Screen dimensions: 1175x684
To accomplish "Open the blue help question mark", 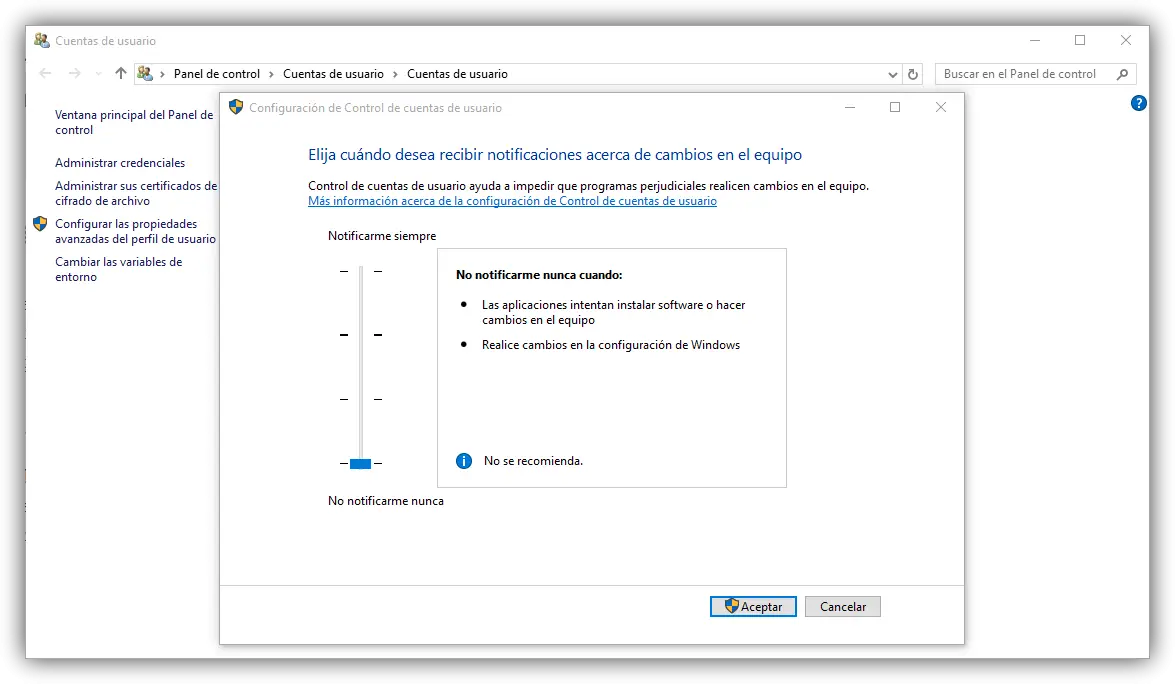I will [1138, 103].
